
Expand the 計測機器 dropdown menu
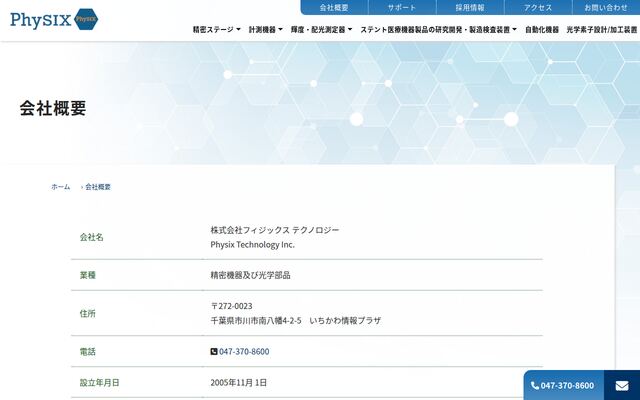click(265, 29)
